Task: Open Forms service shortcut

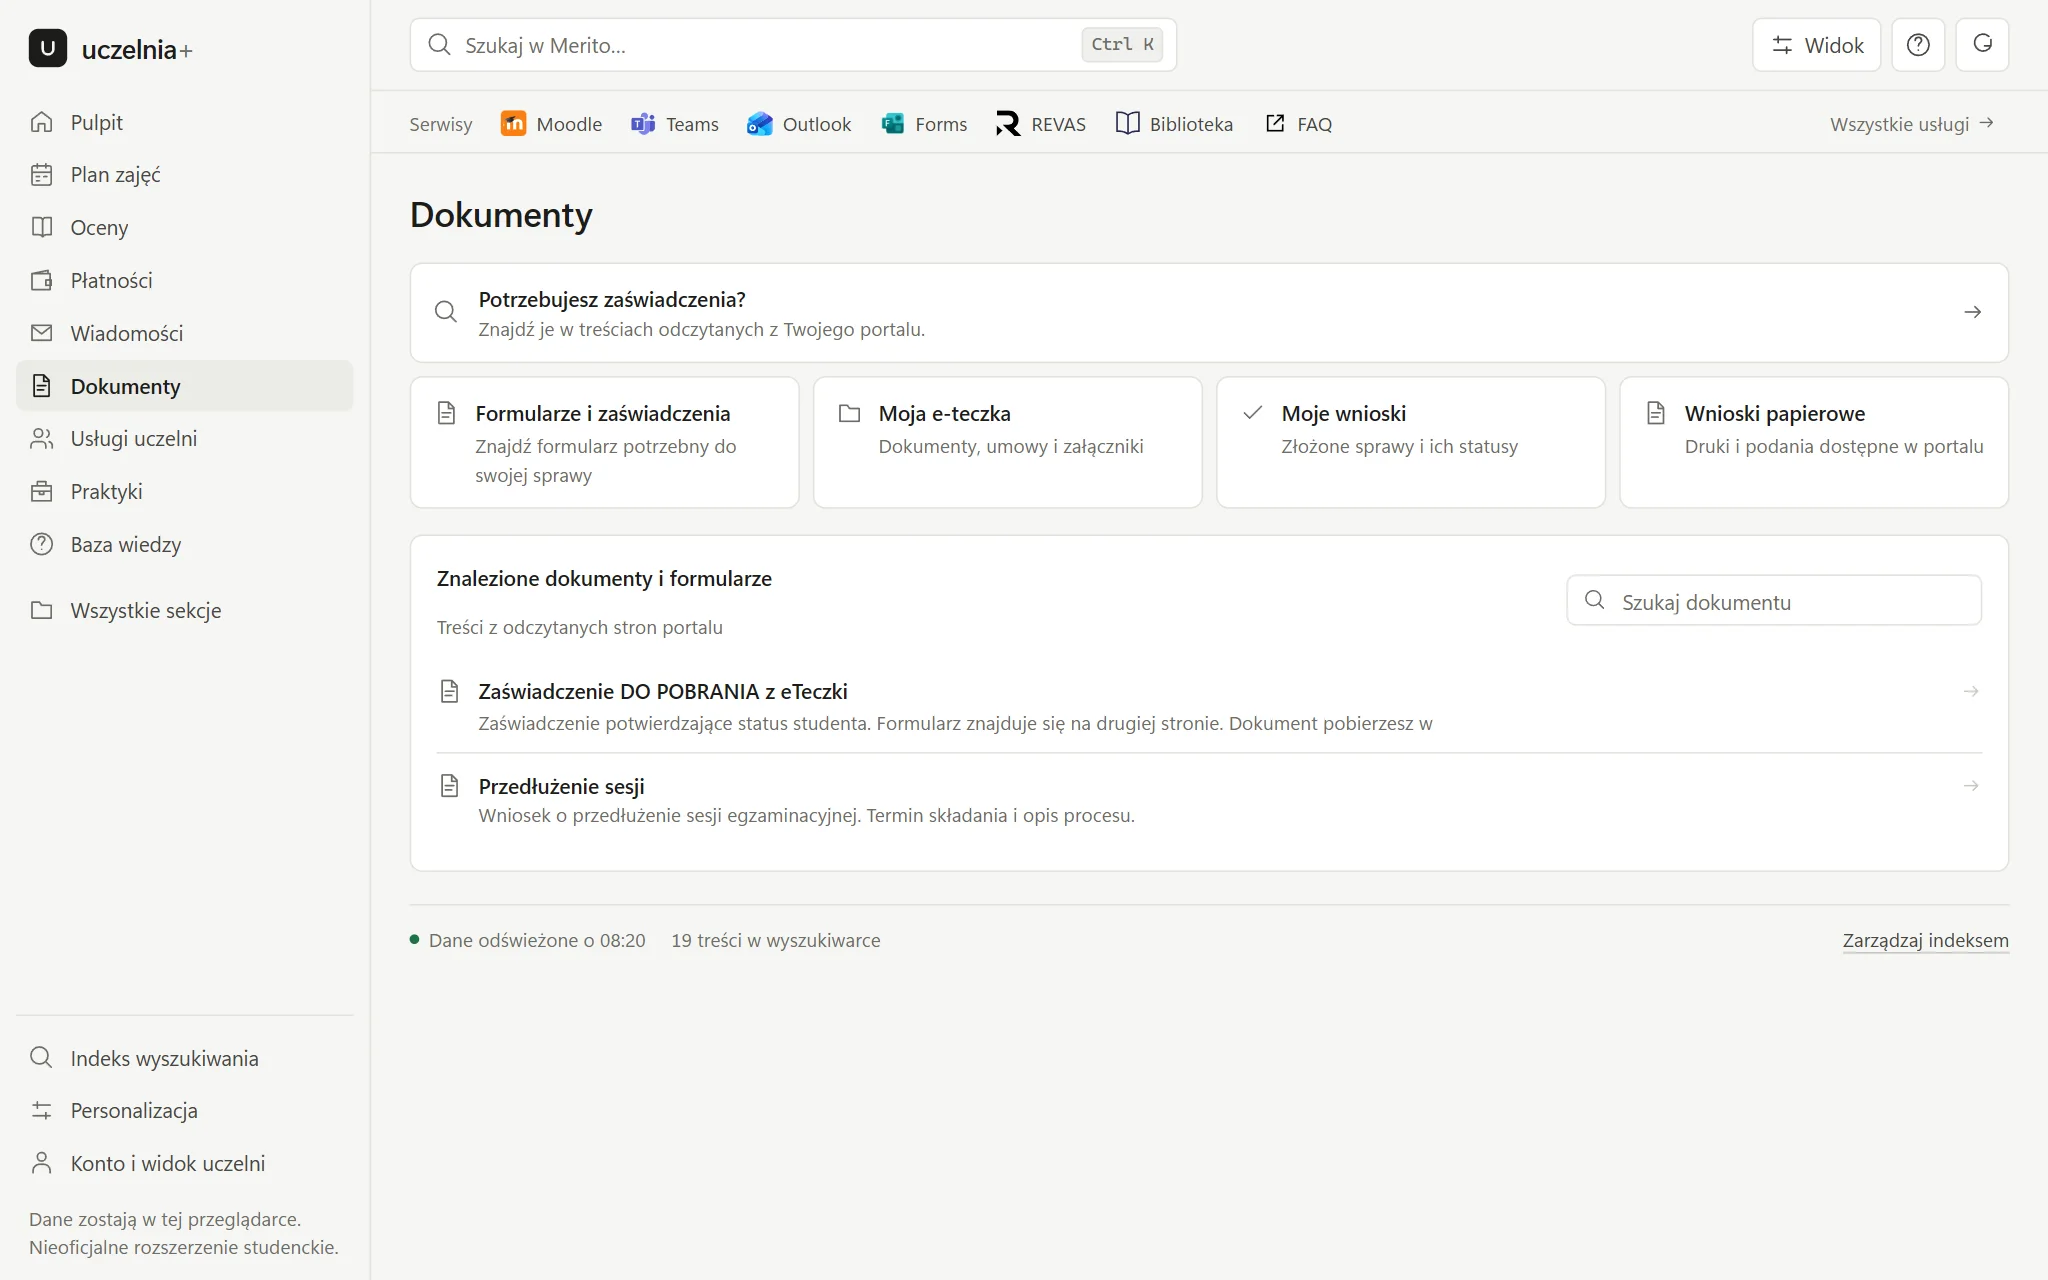Action: click(924, 124)
